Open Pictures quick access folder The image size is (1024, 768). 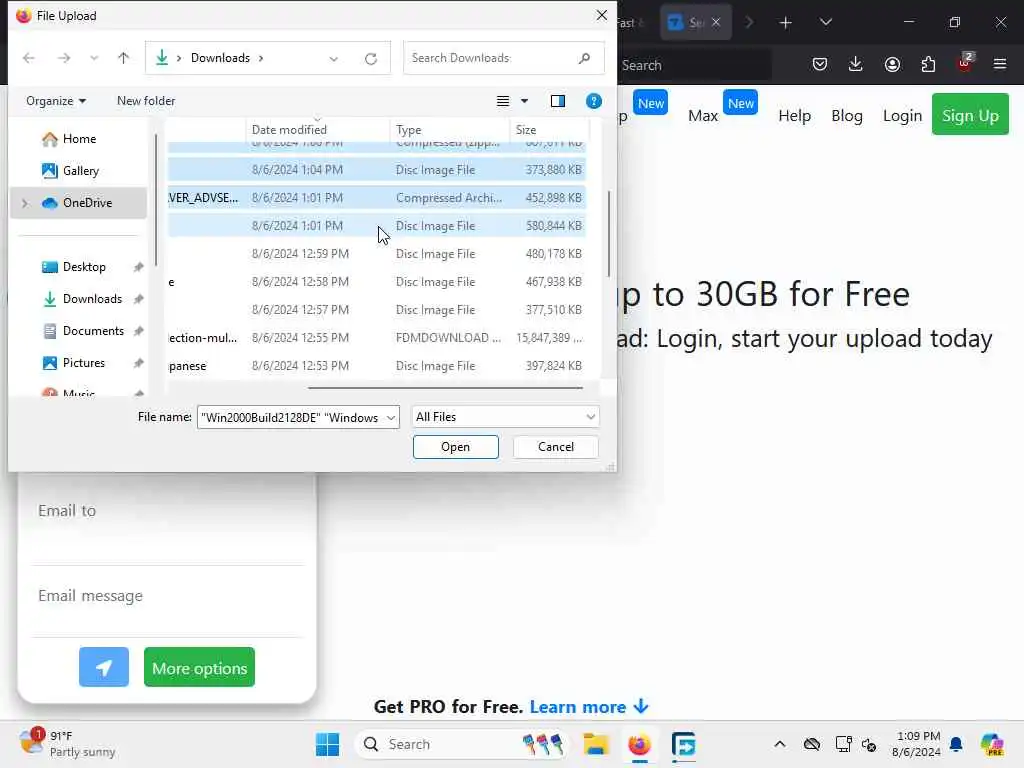point(83,363)
